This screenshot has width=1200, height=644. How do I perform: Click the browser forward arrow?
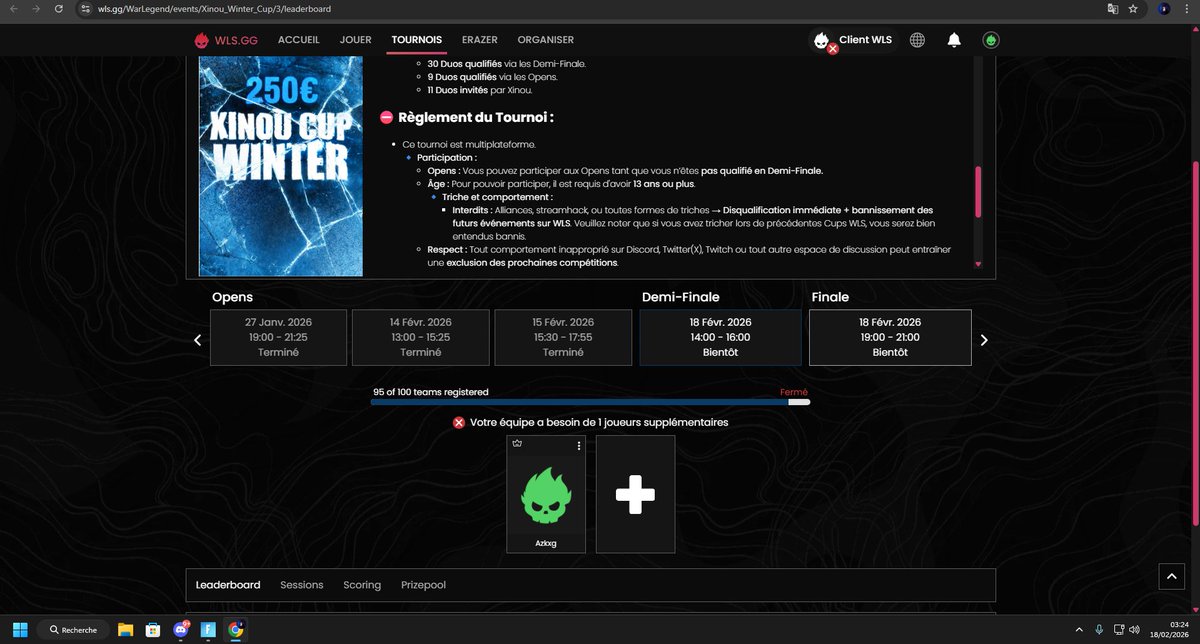(x=37, y=9)
